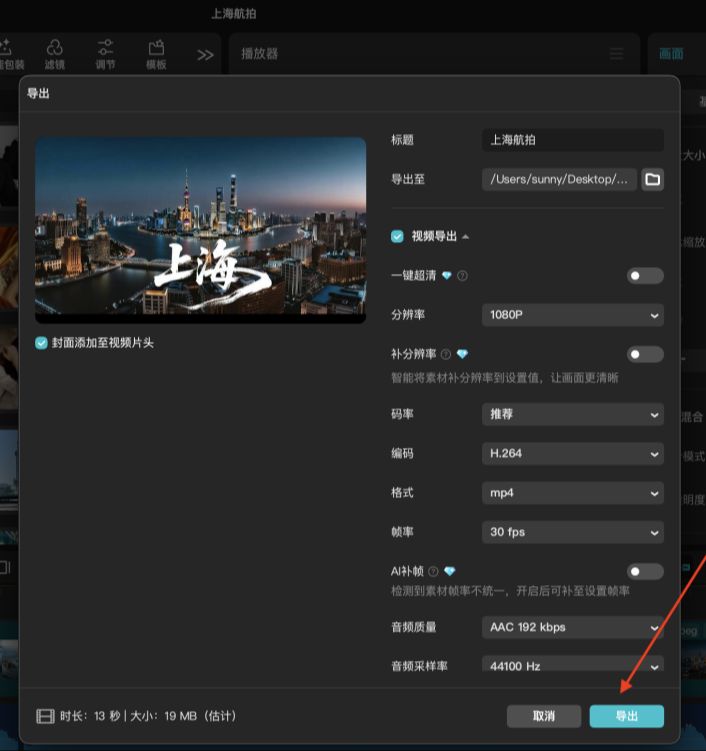Switch to the 画面 tab
706x751 pixels.
point(671,54)
